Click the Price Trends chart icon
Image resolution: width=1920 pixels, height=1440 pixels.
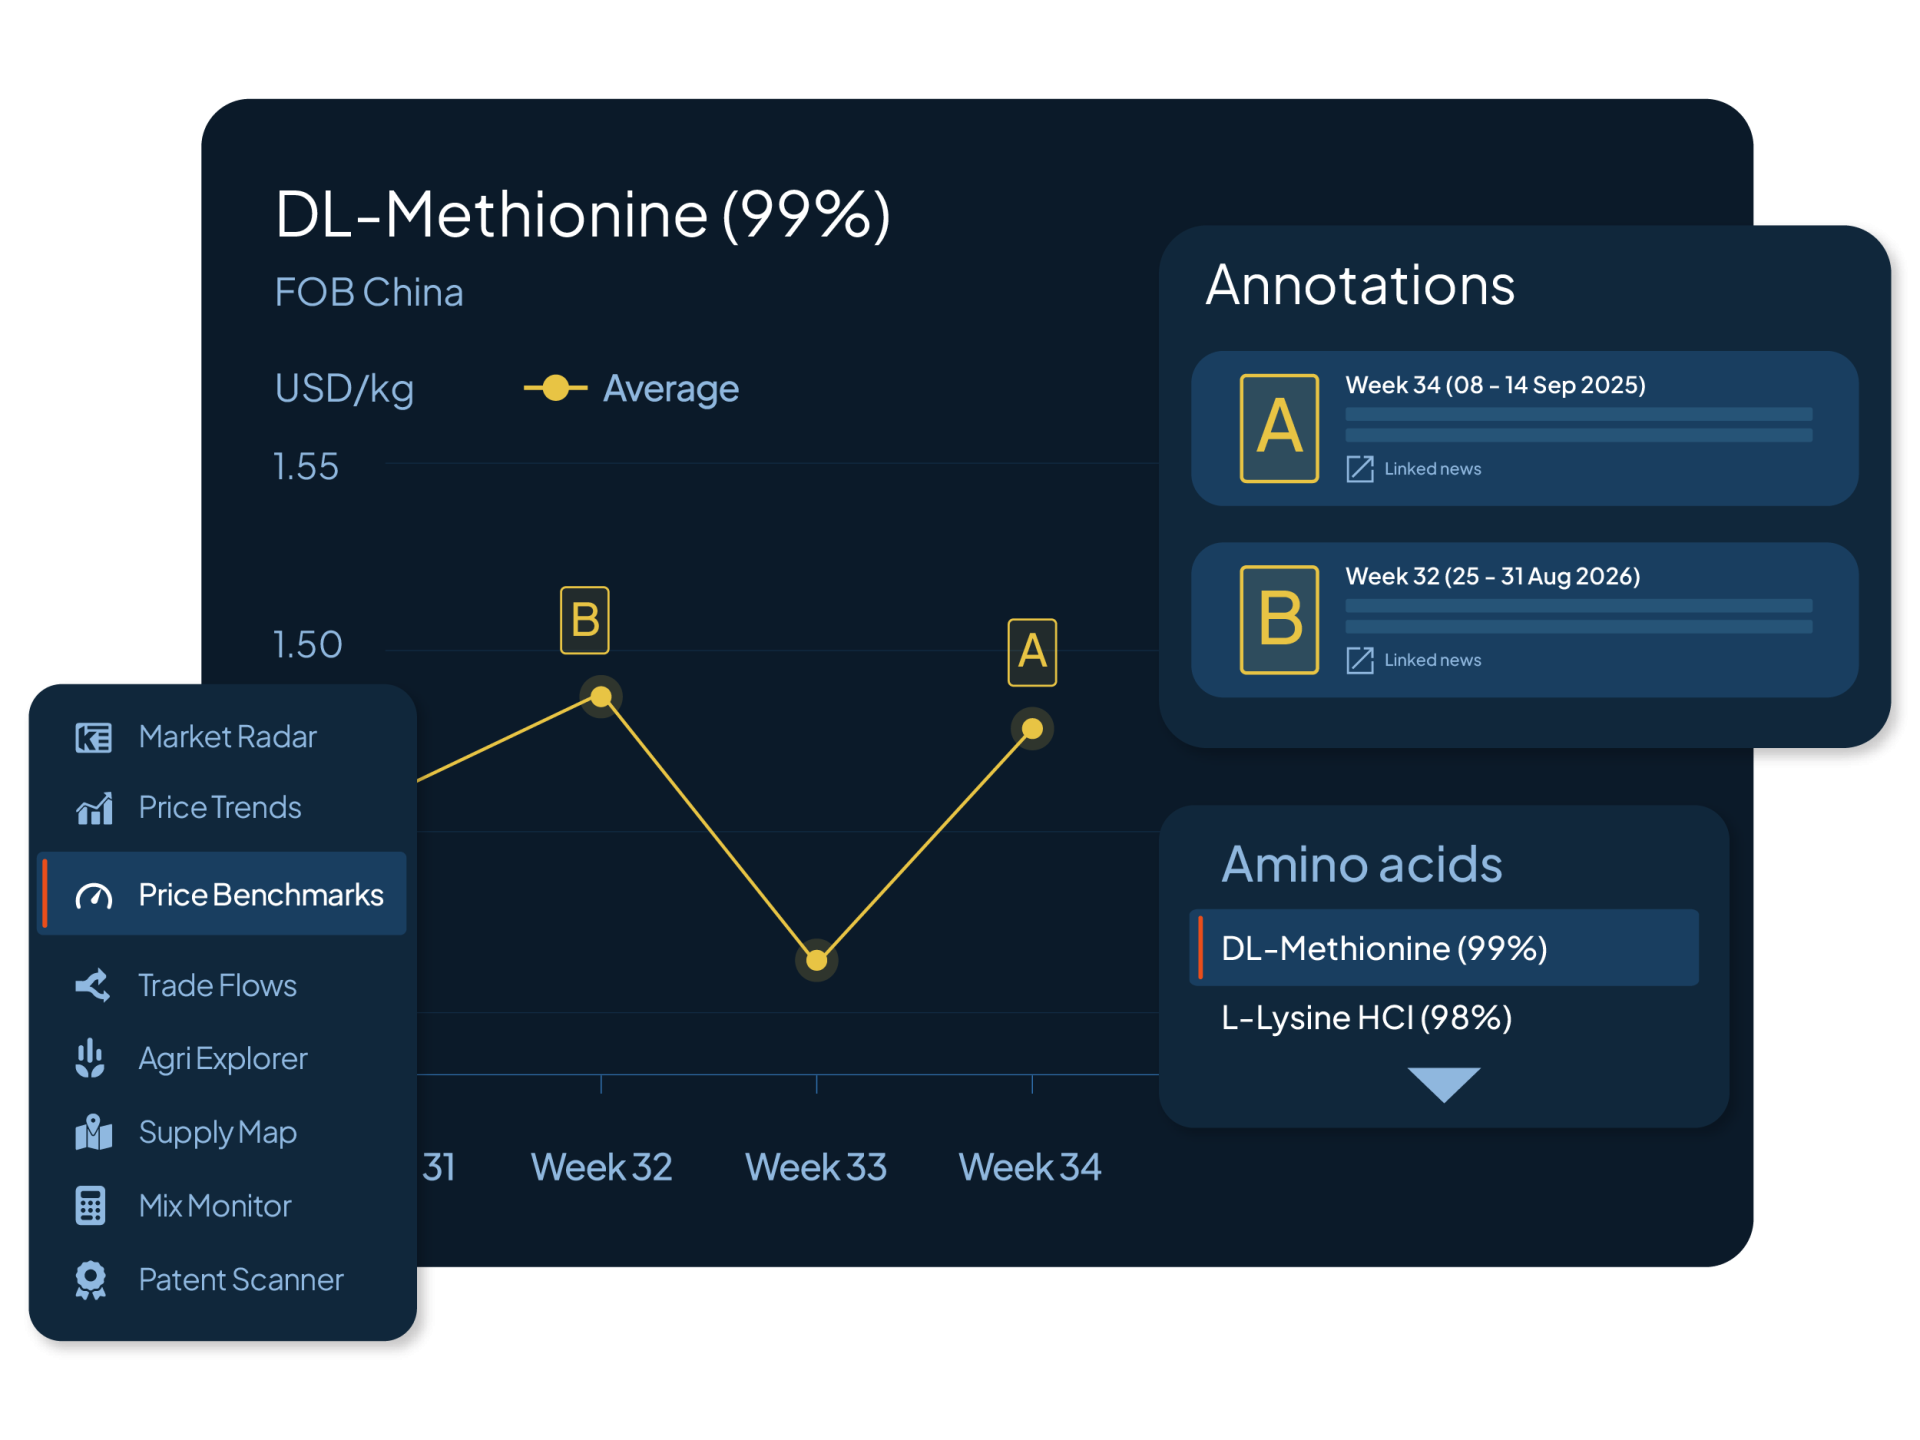coord(93,808)
